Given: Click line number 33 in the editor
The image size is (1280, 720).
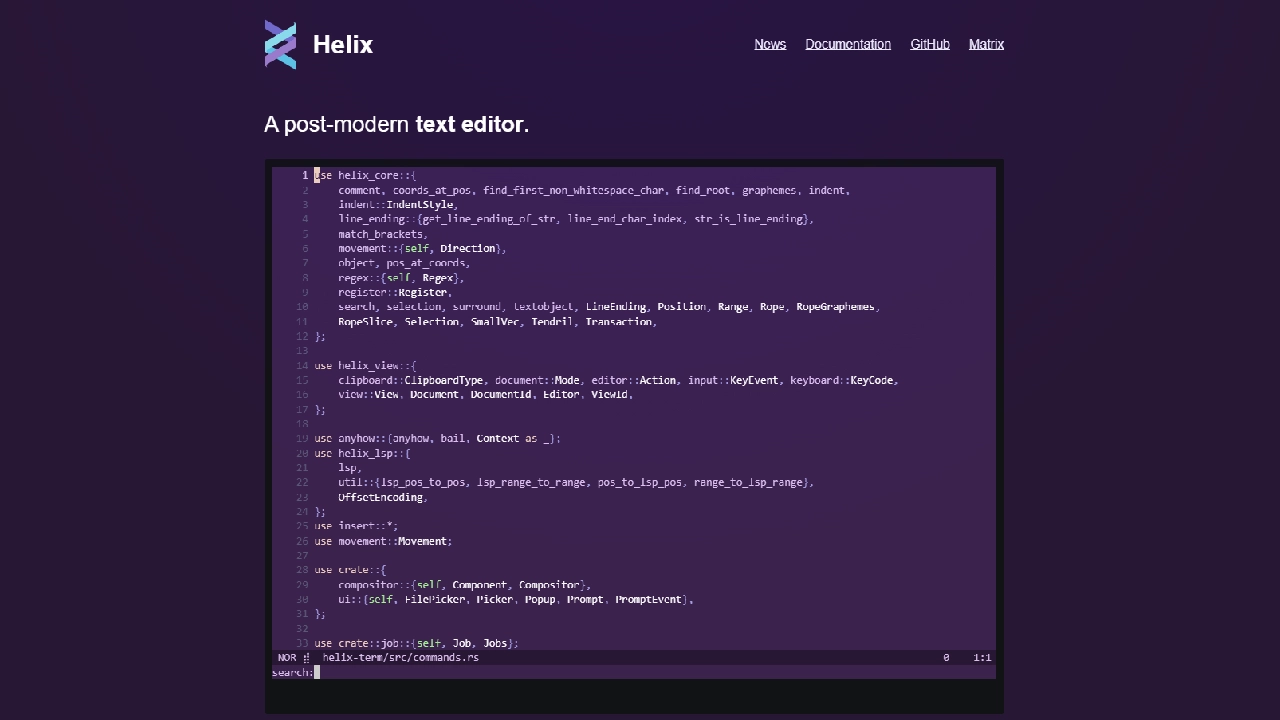Looking at the screenshot, I should [x=303, y=643].
